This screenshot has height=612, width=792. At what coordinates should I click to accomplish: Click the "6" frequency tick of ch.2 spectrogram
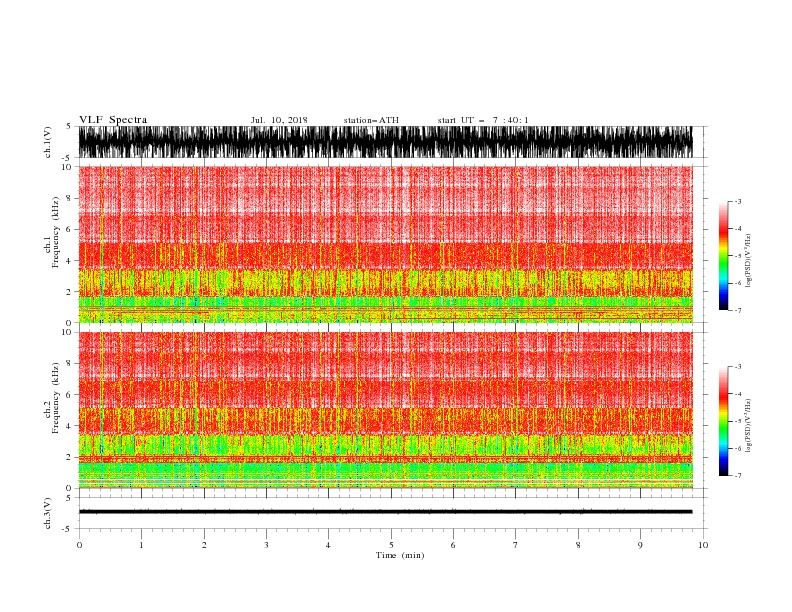[69, 395]
